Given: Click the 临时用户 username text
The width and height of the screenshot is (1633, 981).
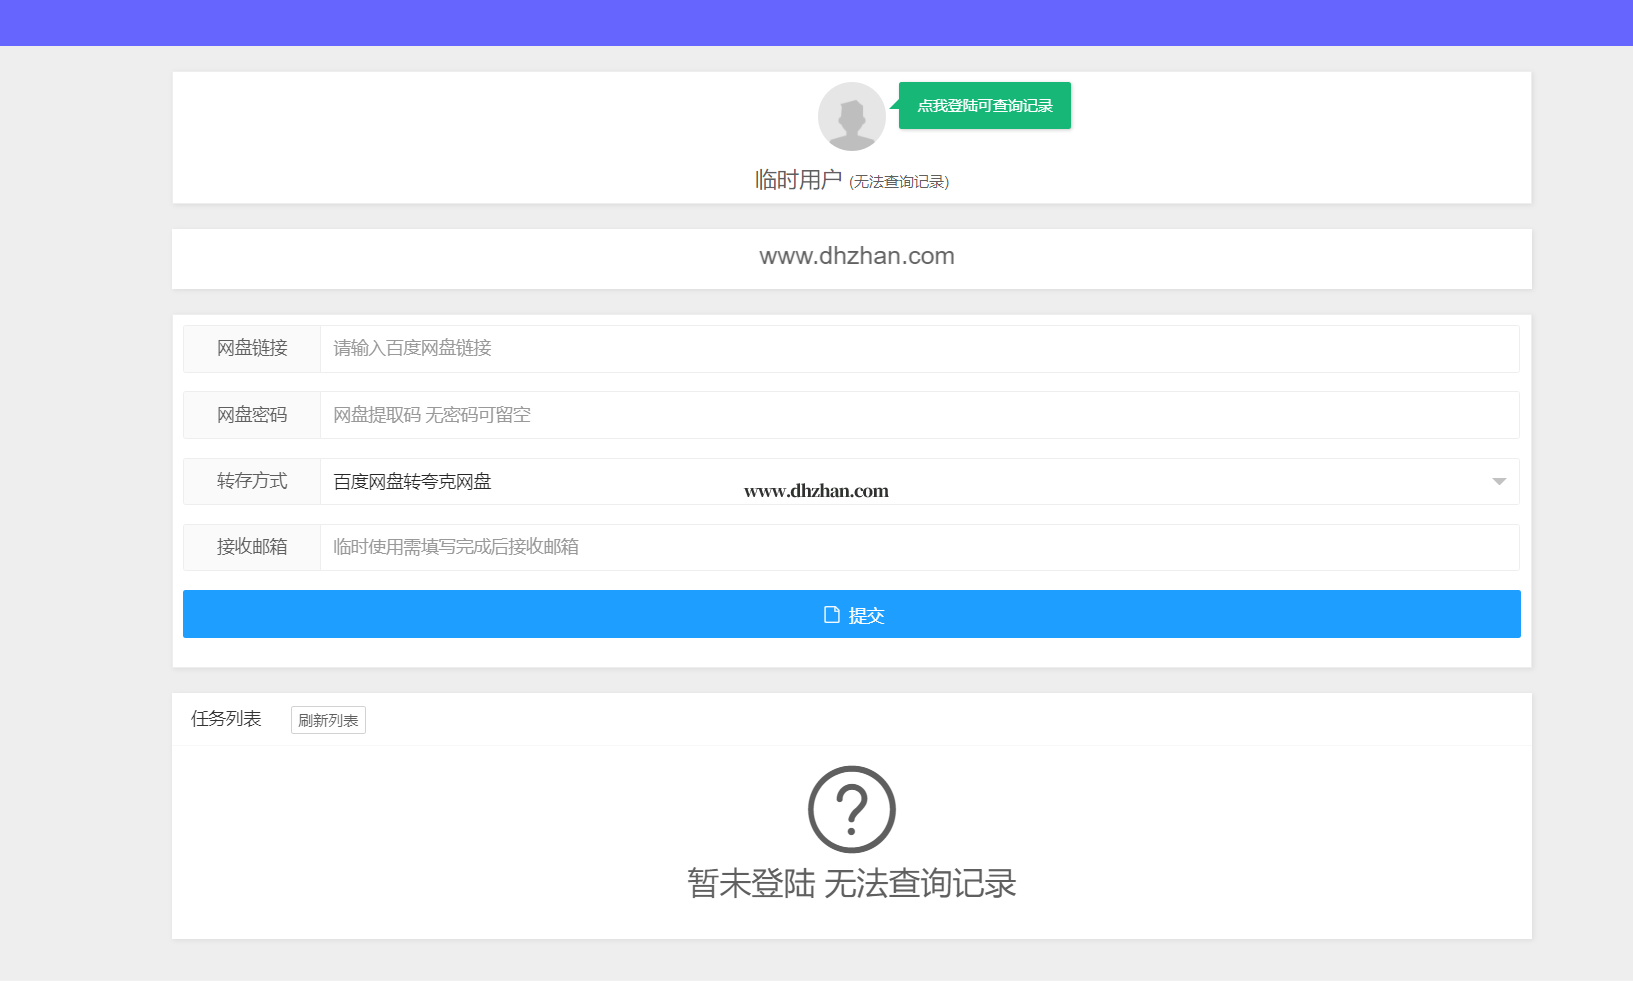Looking at the screenshot, I should click(798, 180).
